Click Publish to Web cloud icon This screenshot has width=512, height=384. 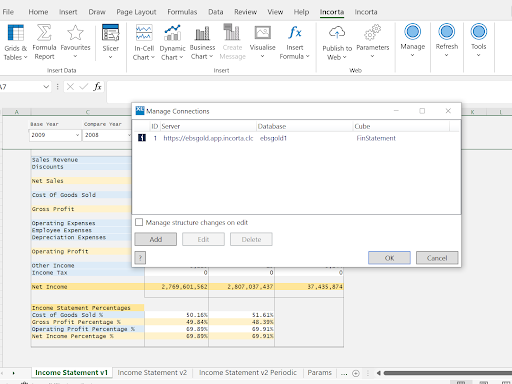[337, 33]
